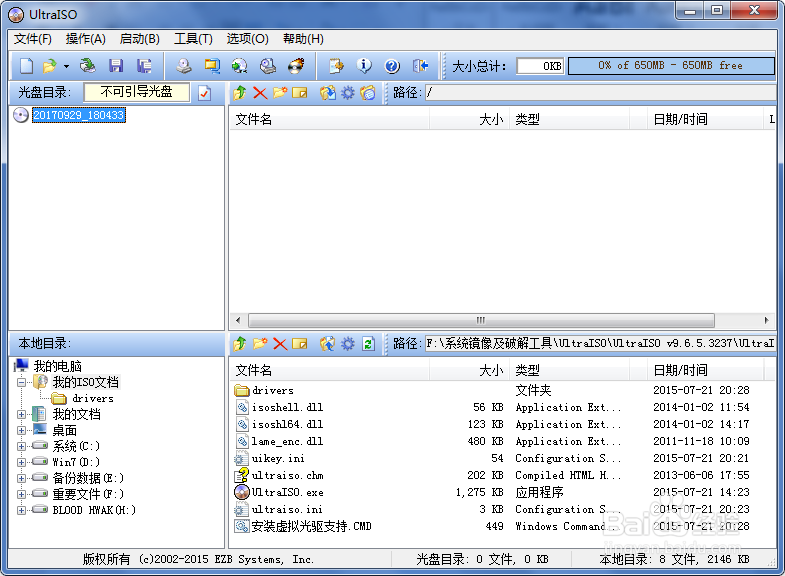Open the dropdown arrow beside Open icon

[x=66, y=66]
